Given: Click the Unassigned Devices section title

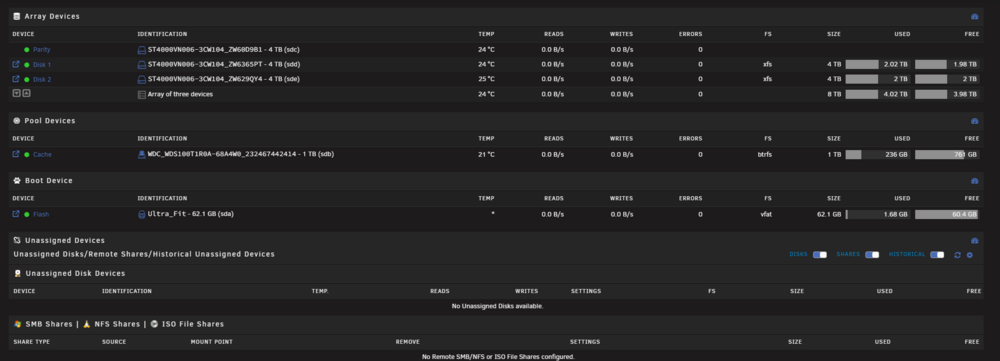Looking at the screenshot, I should (x=64, y=240).
